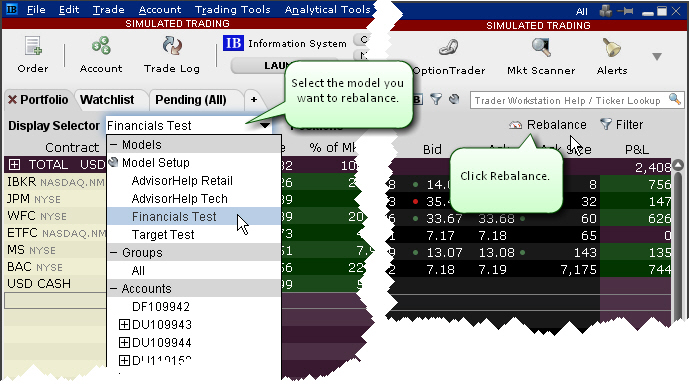Viewport: 689px width, 385px height.
Task: Select AdvisorHelp Tech model
Action: (179, 199)
